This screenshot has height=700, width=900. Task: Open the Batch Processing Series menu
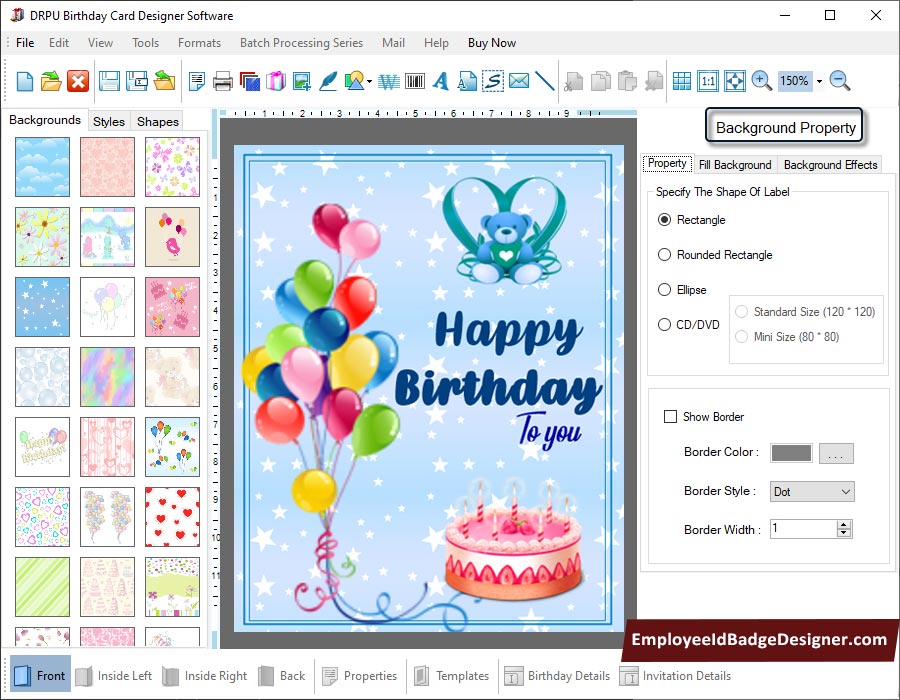[301, 42]
